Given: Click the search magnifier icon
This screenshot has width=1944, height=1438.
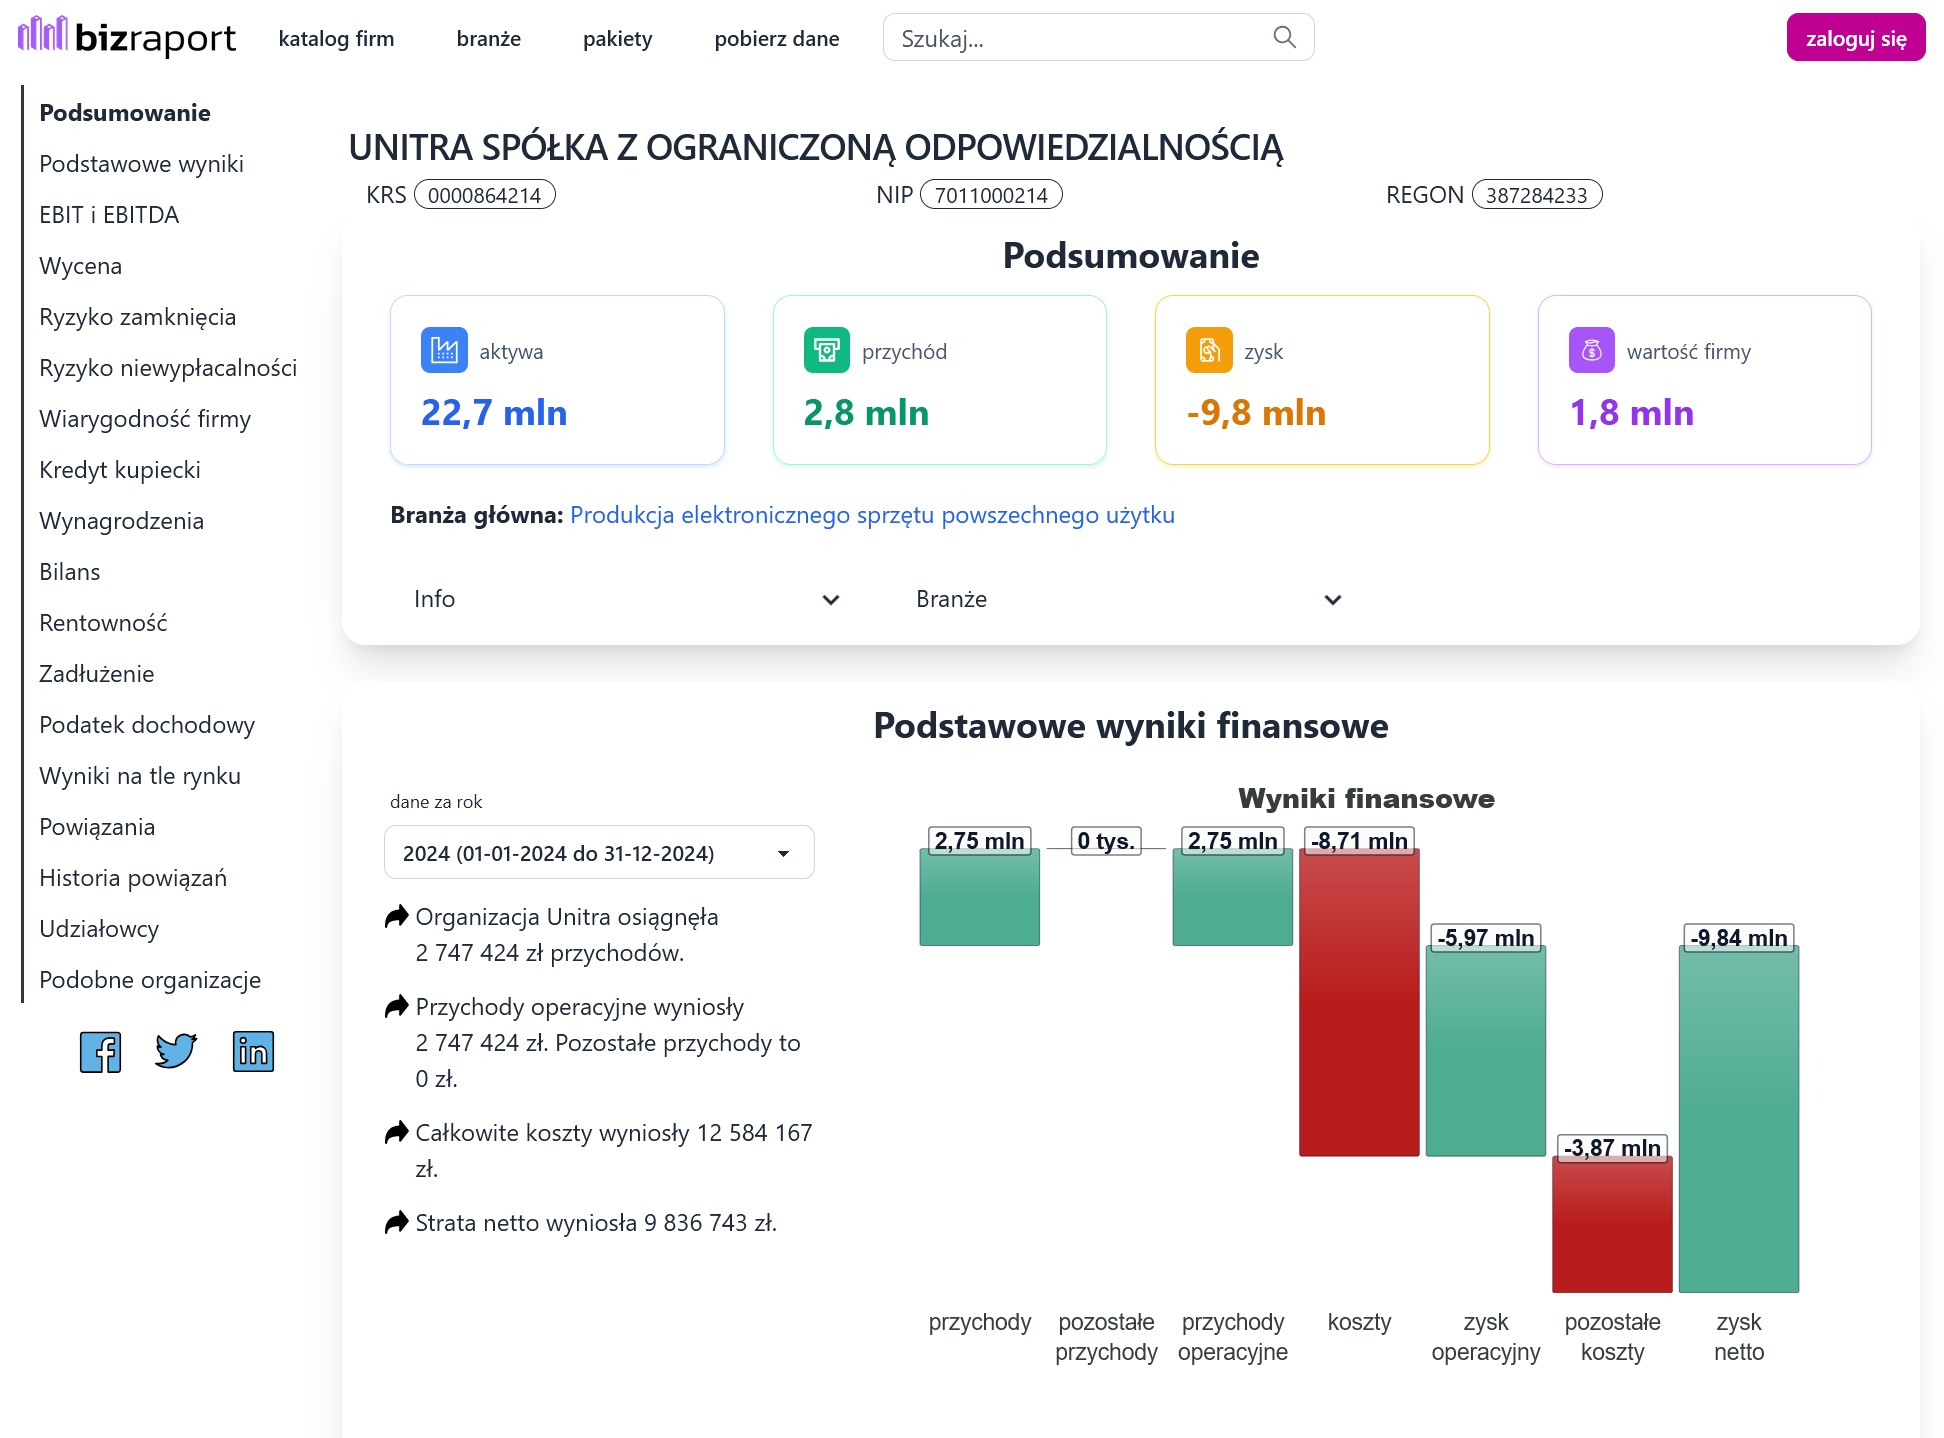Looking at the screenshot, I should [1284, 37].
